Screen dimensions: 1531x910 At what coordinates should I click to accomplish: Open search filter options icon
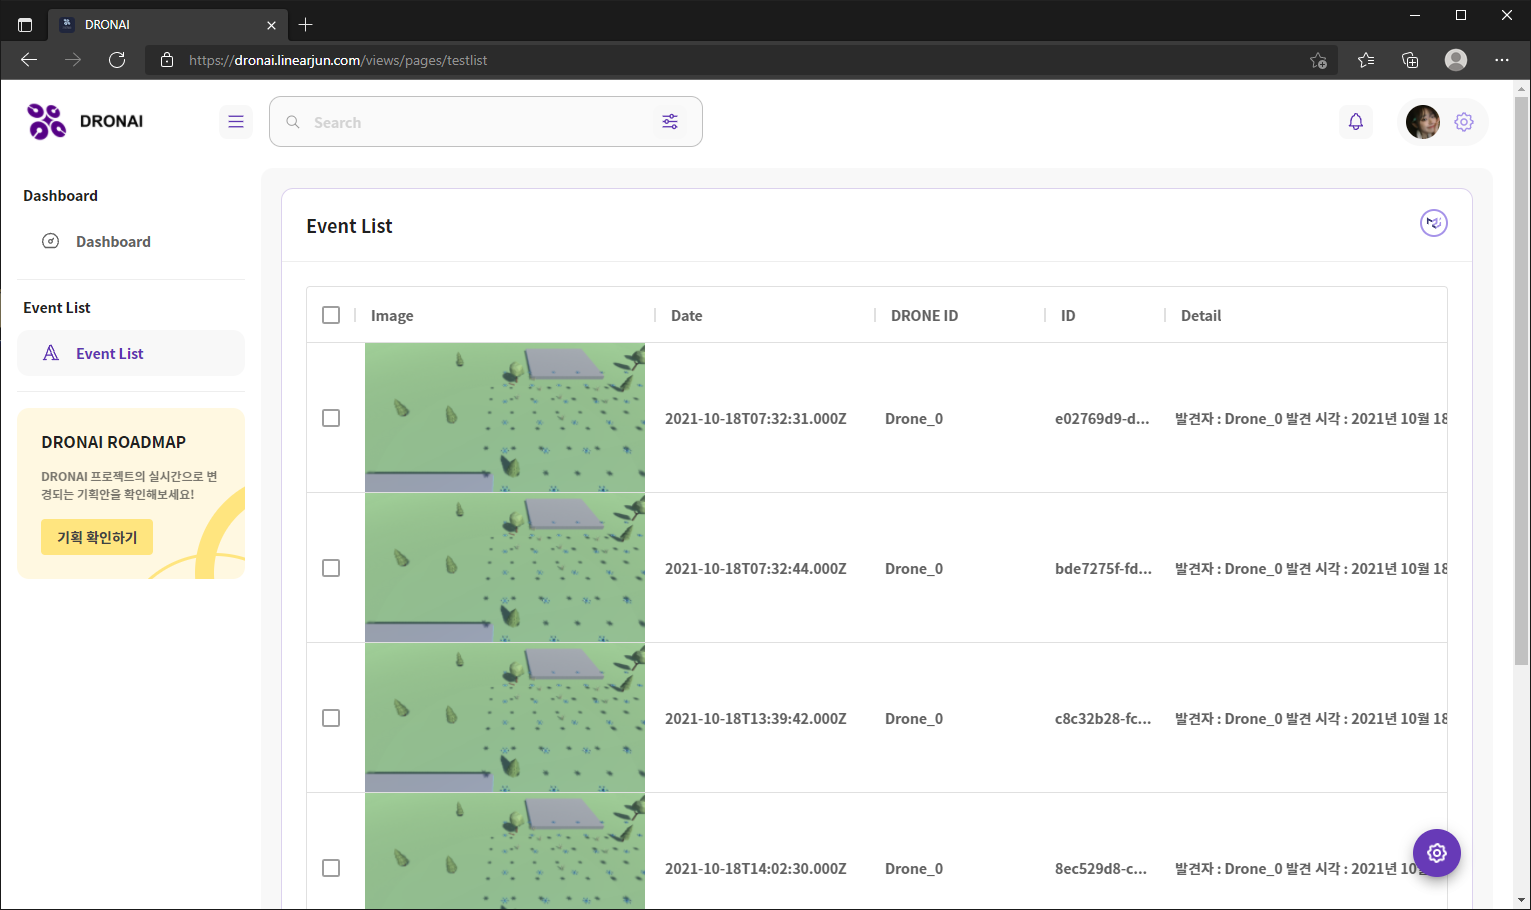(x=670, y=122)
